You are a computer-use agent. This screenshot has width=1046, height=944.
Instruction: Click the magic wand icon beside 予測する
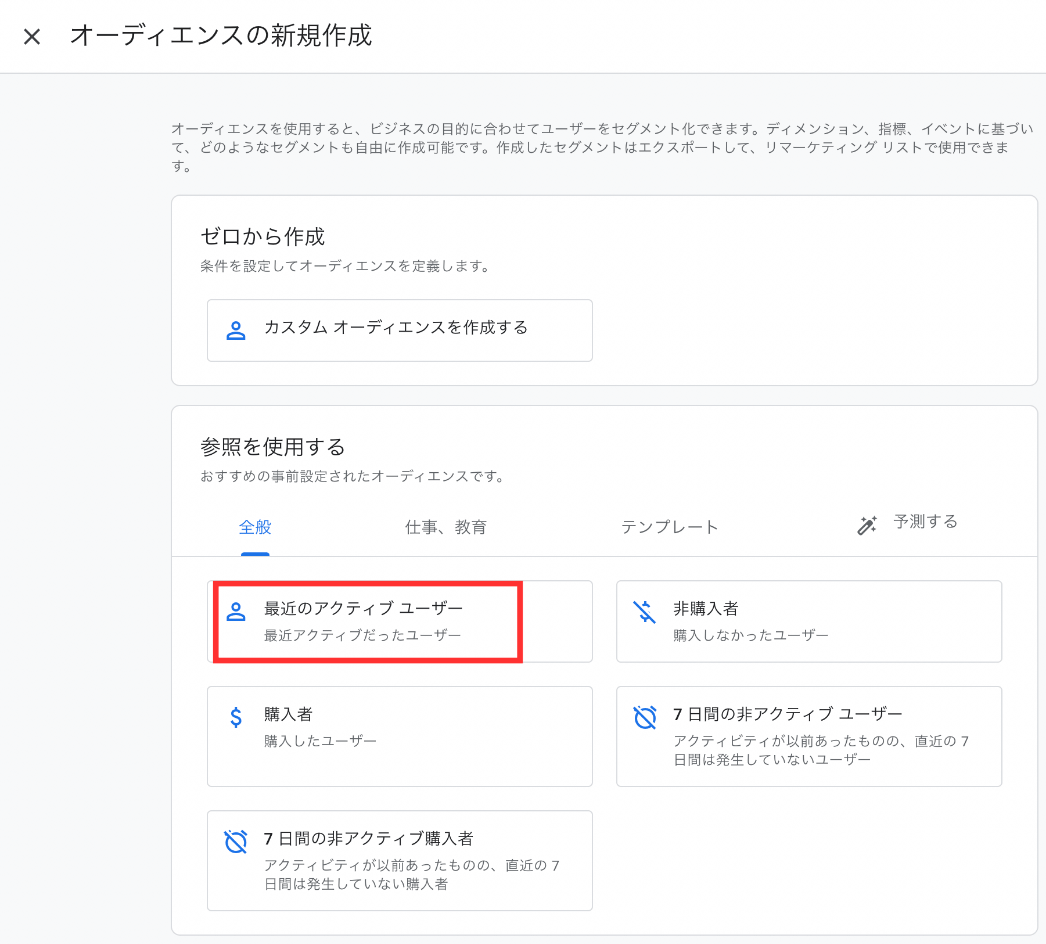coord(867,525)
